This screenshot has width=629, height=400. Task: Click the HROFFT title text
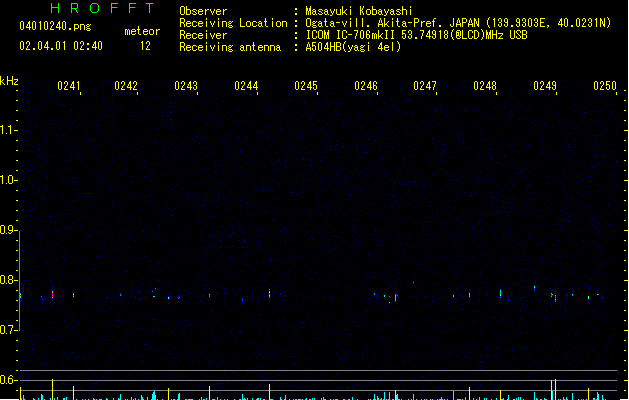tap(102, 8)
